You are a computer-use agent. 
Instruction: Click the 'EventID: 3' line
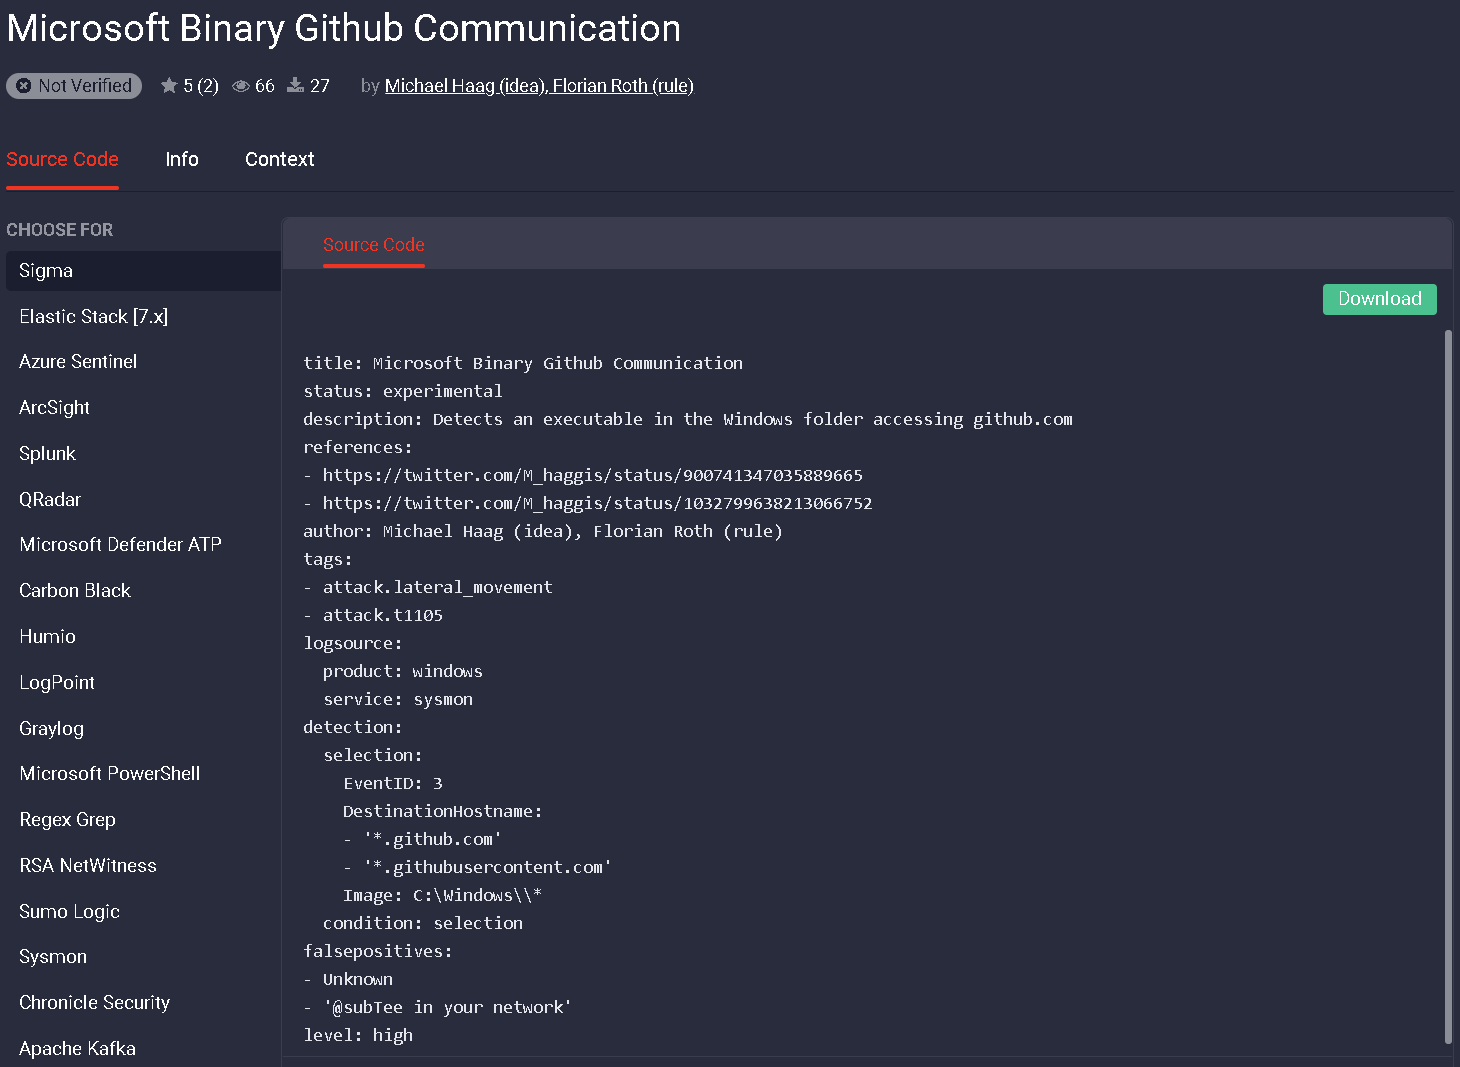click(x=393, y=783)
